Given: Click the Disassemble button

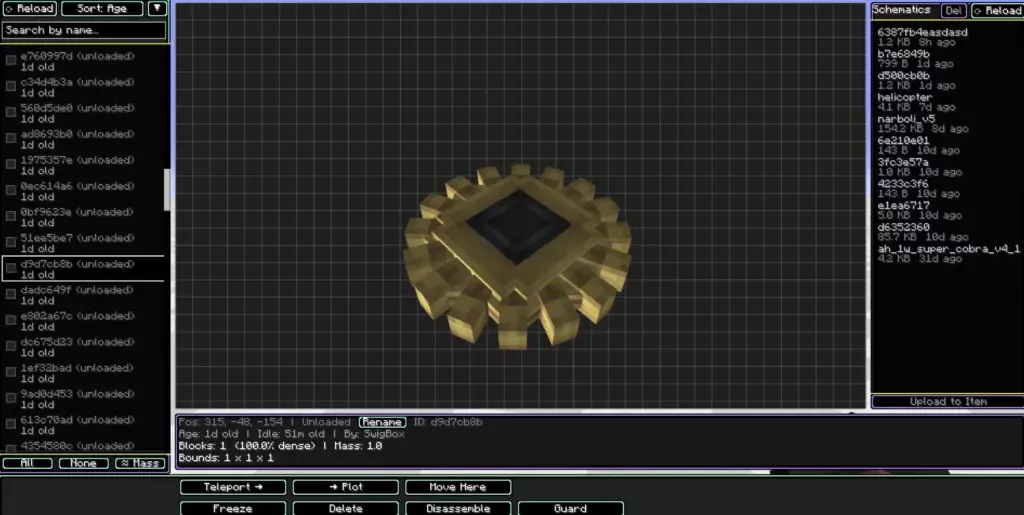Looking at the screenshot, I should (458, 508).
